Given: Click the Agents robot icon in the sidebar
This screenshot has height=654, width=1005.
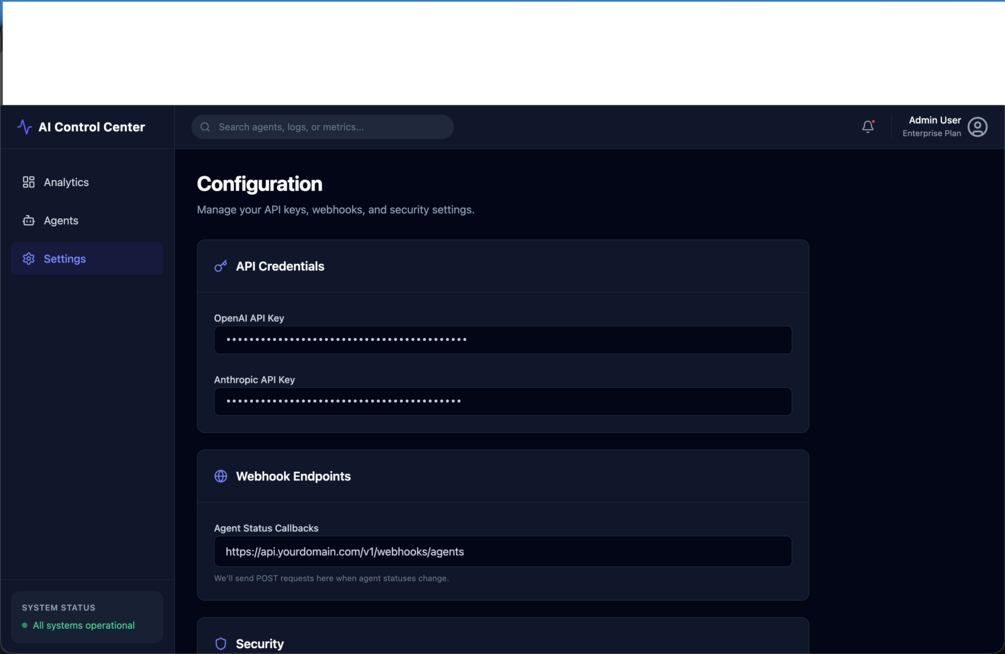Looking at the screenshot, I should (28, 221).
